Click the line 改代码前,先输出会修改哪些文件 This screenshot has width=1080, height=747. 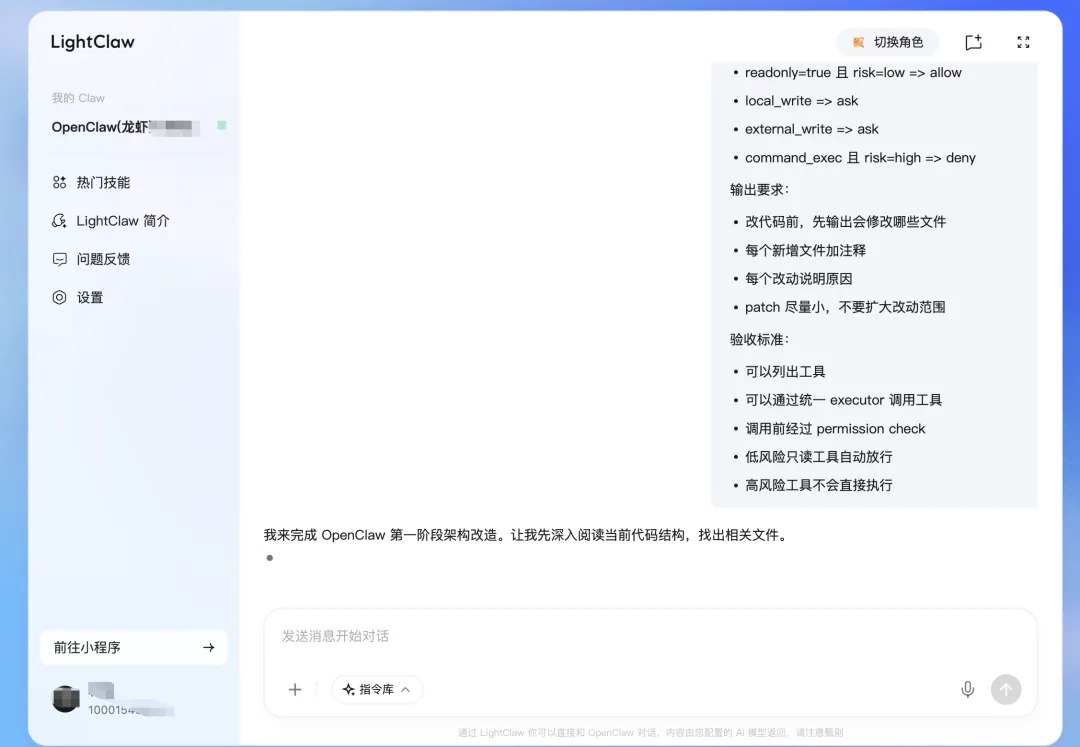pos(845,222)
